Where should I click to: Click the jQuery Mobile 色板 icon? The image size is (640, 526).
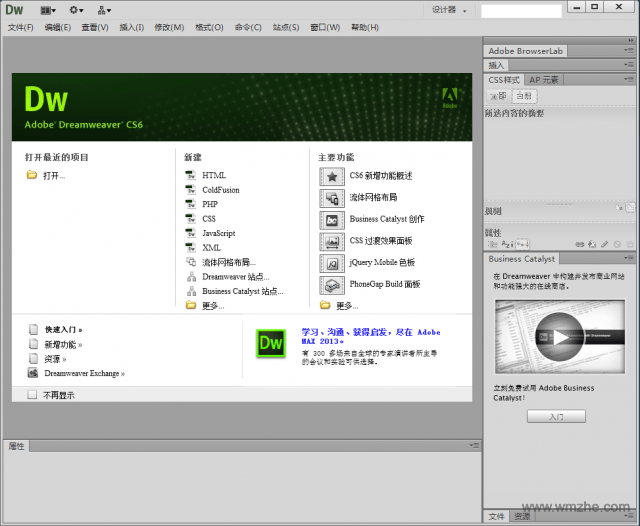click(x=331, y=263)
